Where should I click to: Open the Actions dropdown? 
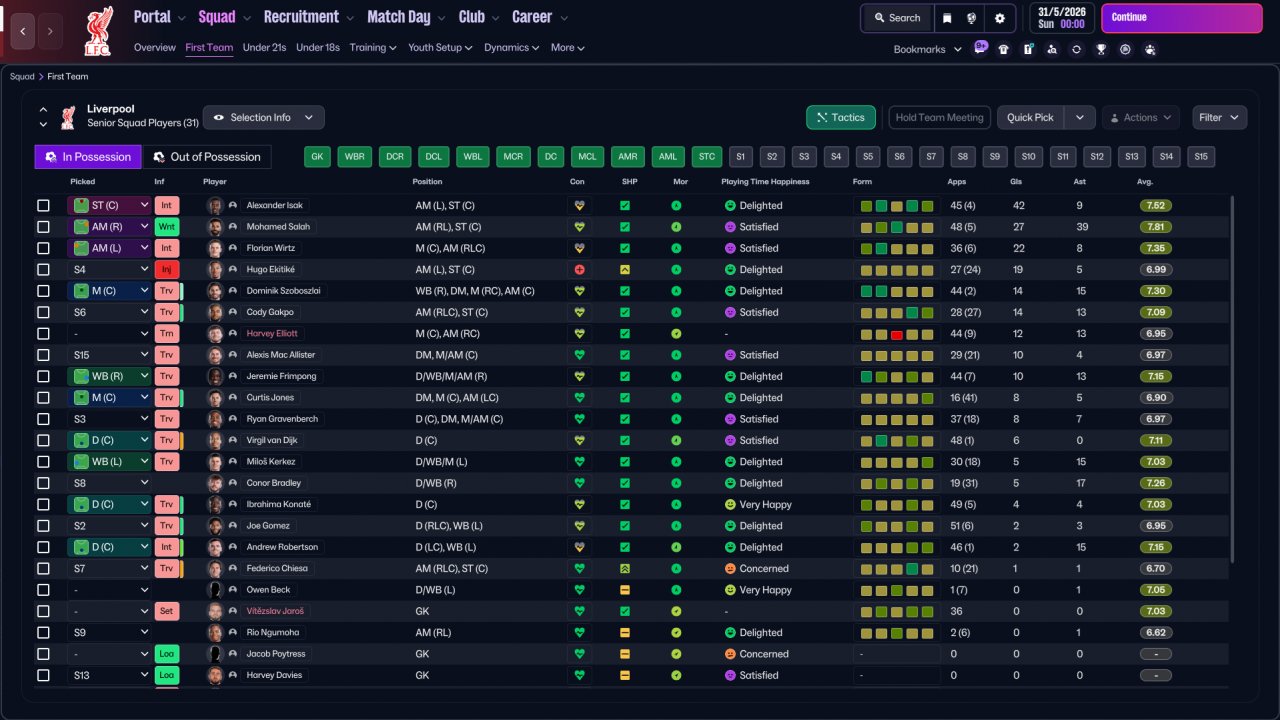(x=1141, y=118)
